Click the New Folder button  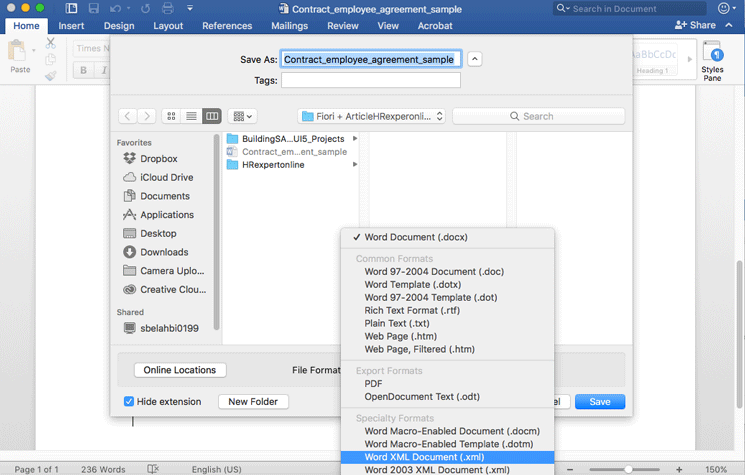click(253, 401)
